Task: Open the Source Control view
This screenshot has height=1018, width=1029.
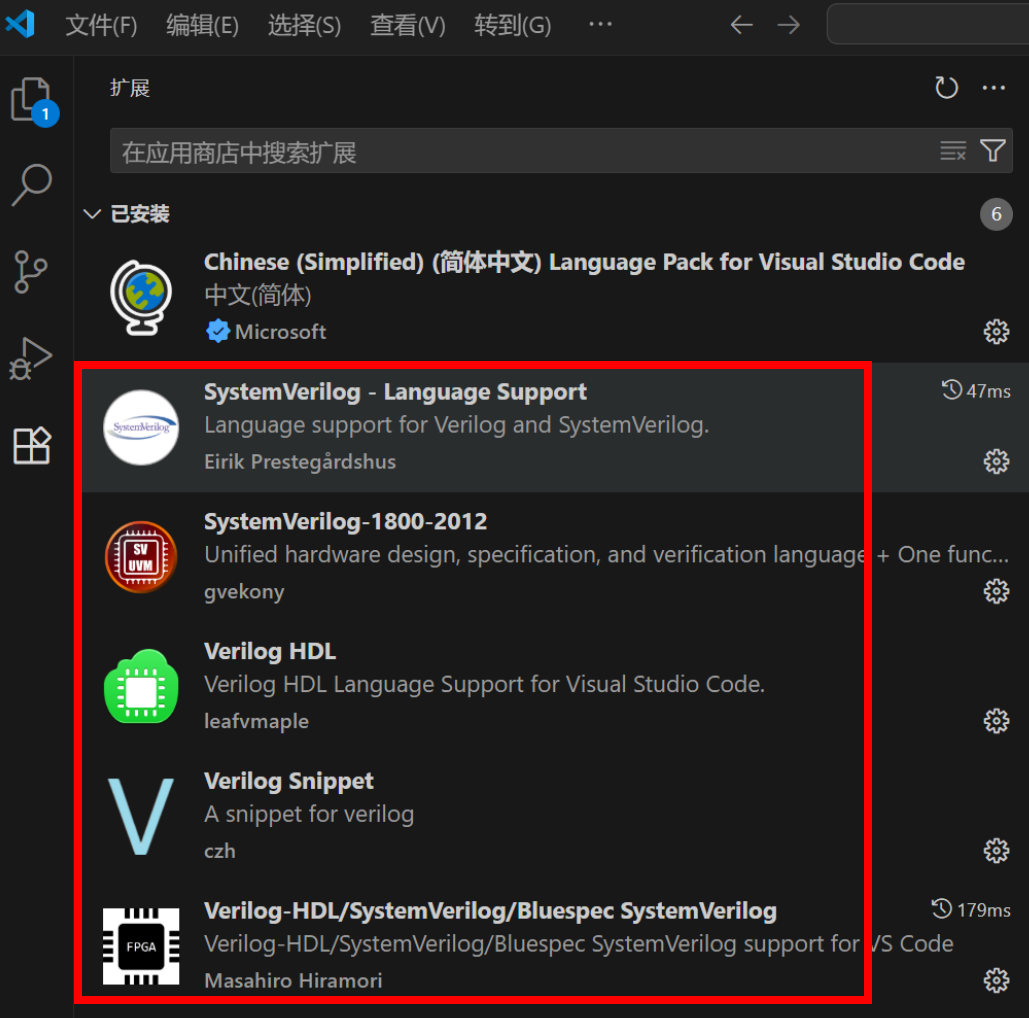Action: point(30,272)
